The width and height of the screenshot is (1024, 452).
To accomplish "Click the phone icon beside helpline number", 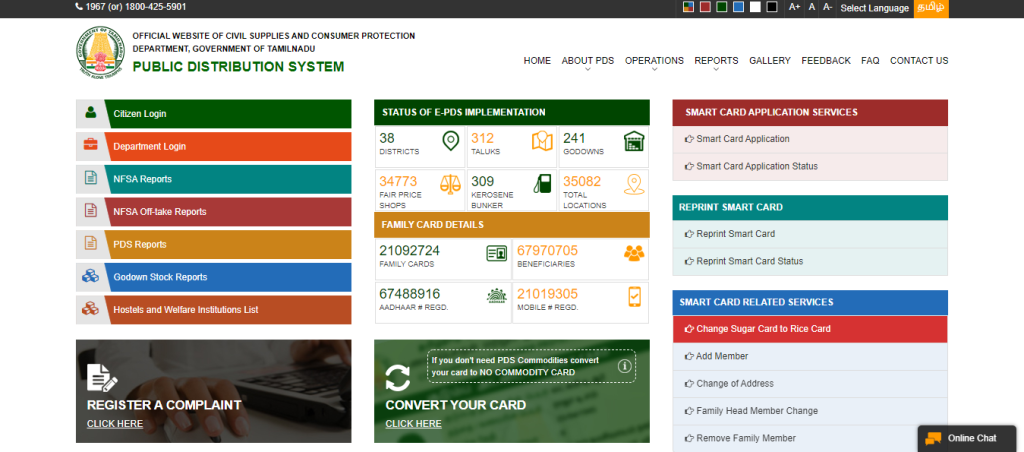I will pos(79,7).
